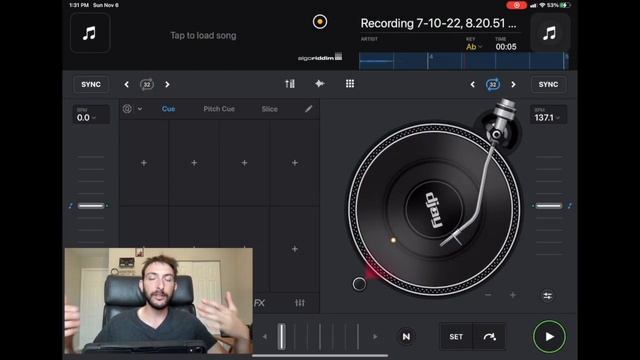Expand left deck BPM 0.0 dropdown
Screen dimensions: 640x360
(91, 115)
